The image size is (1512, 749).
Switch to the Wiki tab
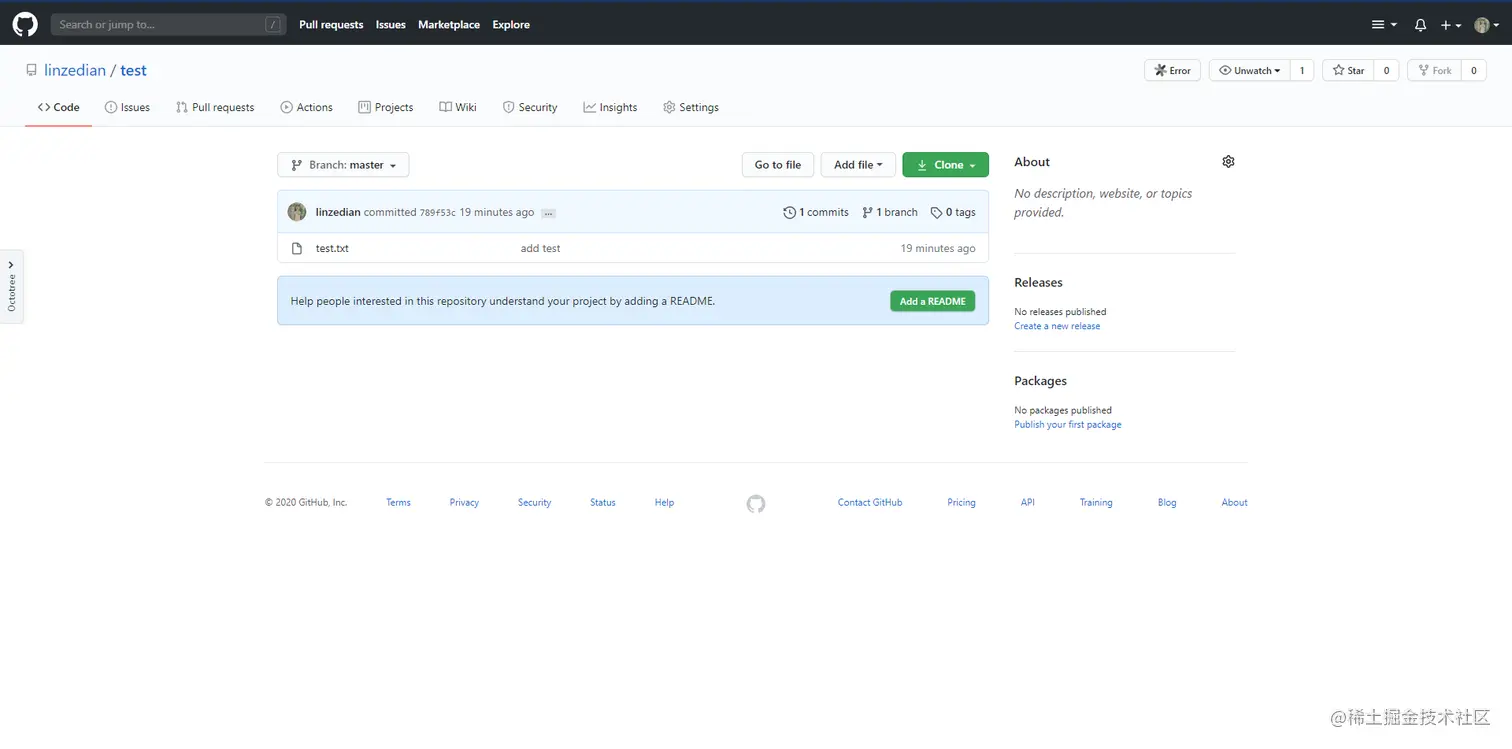[458, 107]
